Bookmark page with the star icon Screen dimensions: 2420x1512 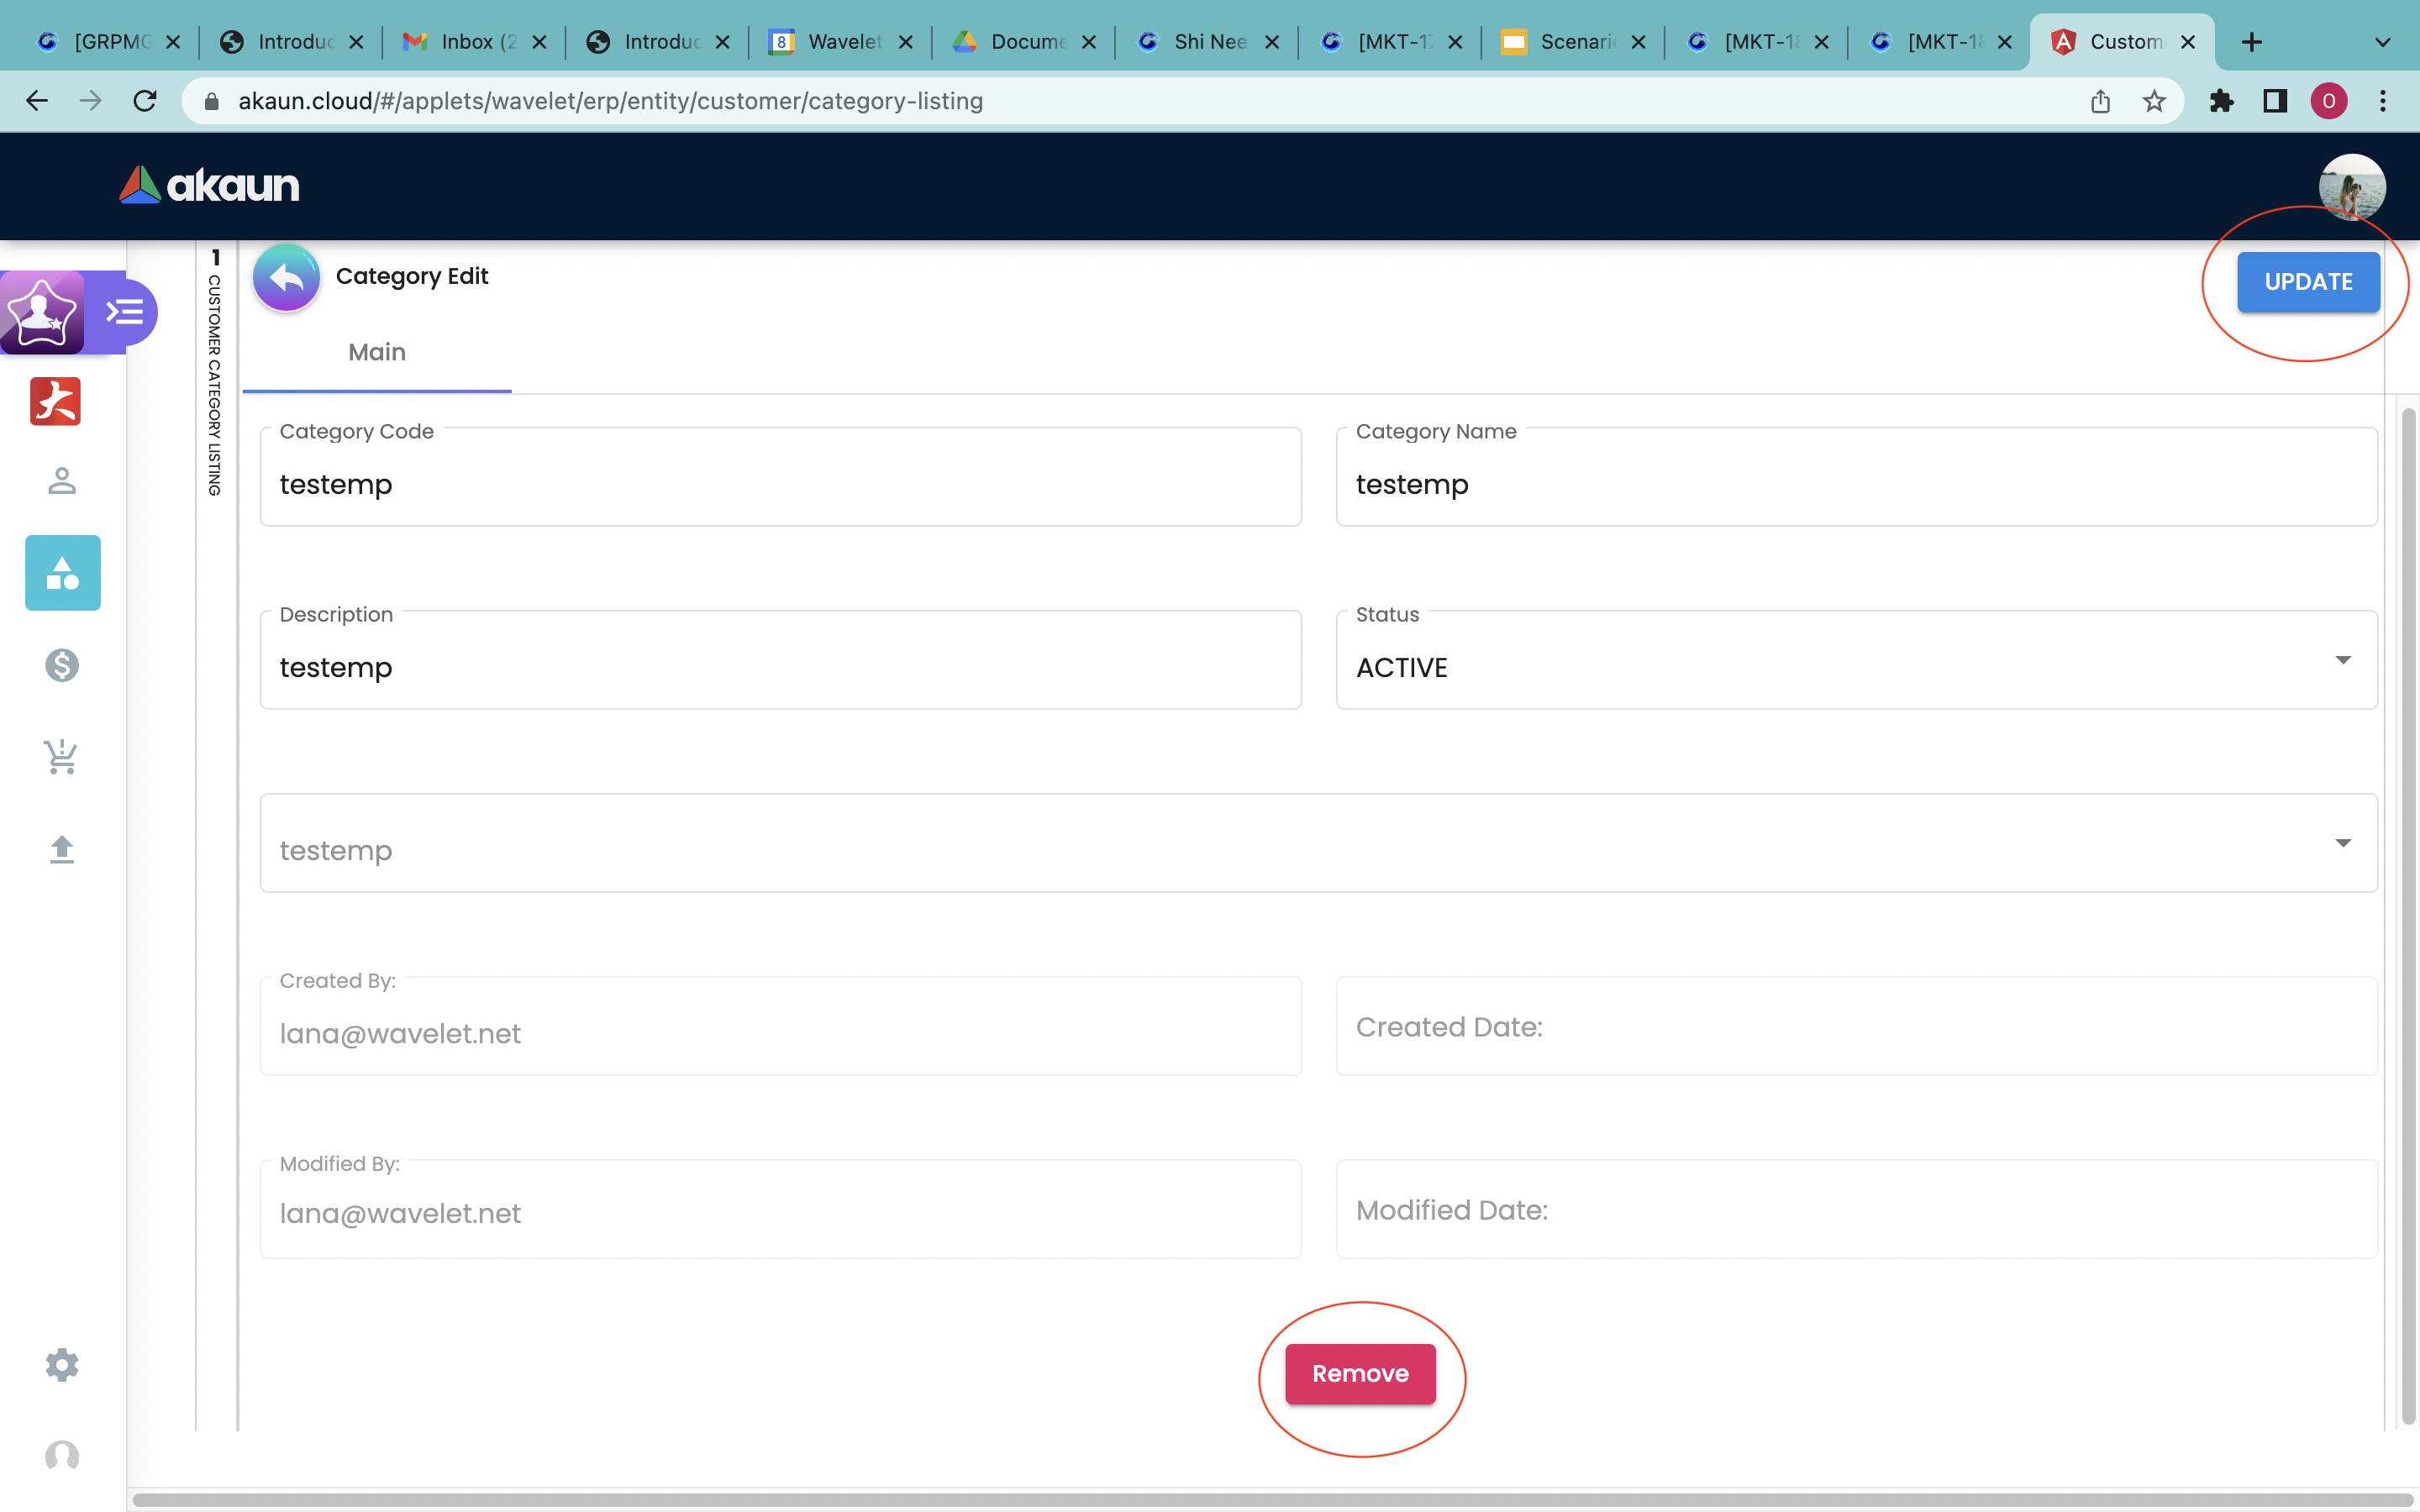point(2154,101)
